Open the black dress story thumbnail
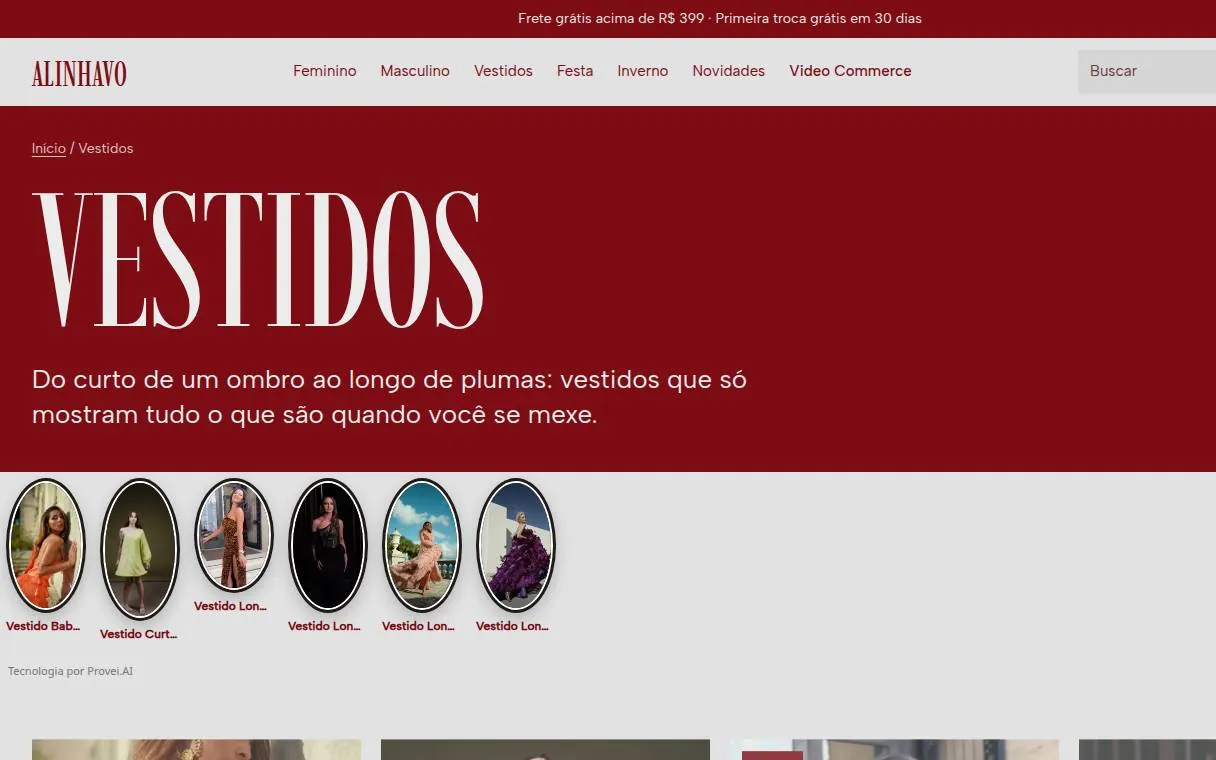1216x760 pixels. coord(328,545)
